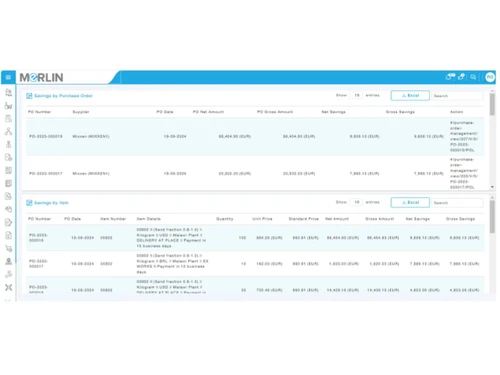The image size is (500, 375).
Task: Sort by Item Number column
Action: point(113,219)
